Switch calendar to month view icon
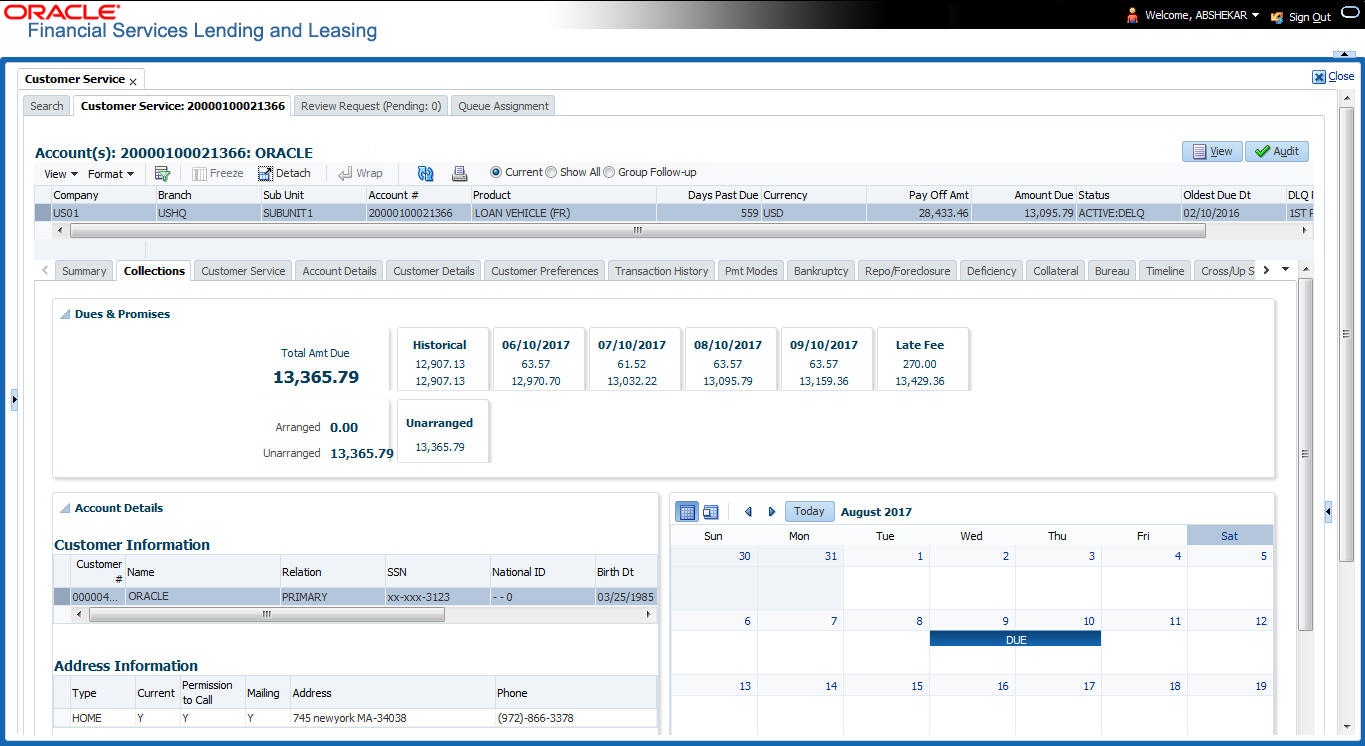The height and width of the screenshot is (746, 1365). (687, 512)
